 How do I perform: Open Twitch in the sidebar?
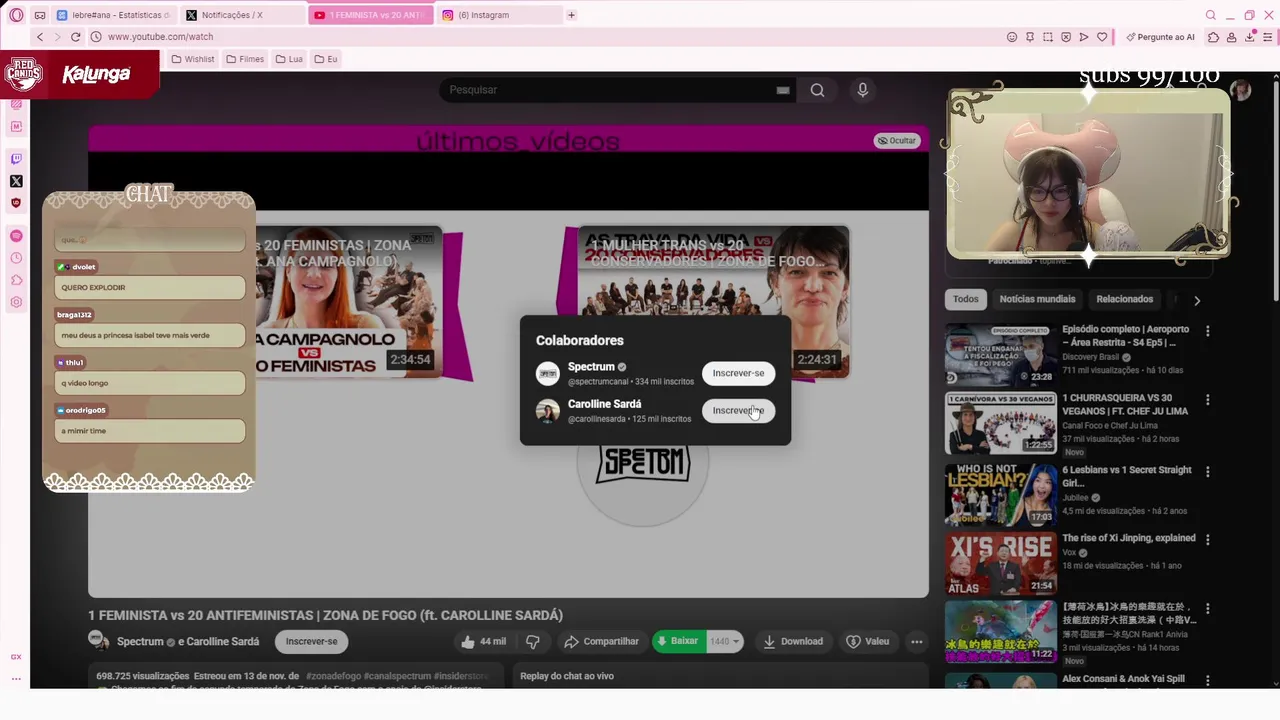pyautogui.click(x=16, y=159)
